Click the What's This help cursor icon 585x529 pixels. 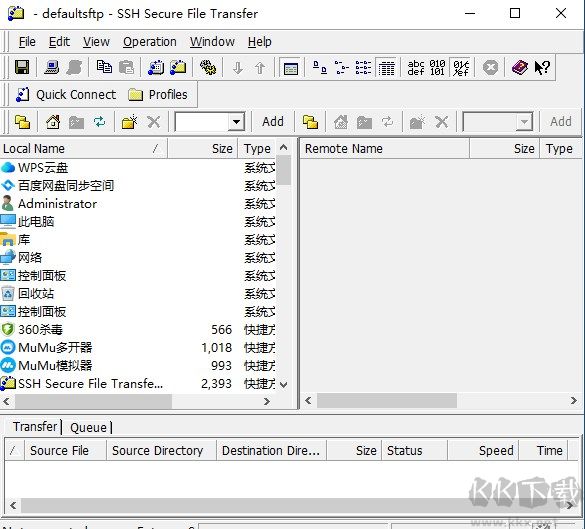[x=542, y=68]
